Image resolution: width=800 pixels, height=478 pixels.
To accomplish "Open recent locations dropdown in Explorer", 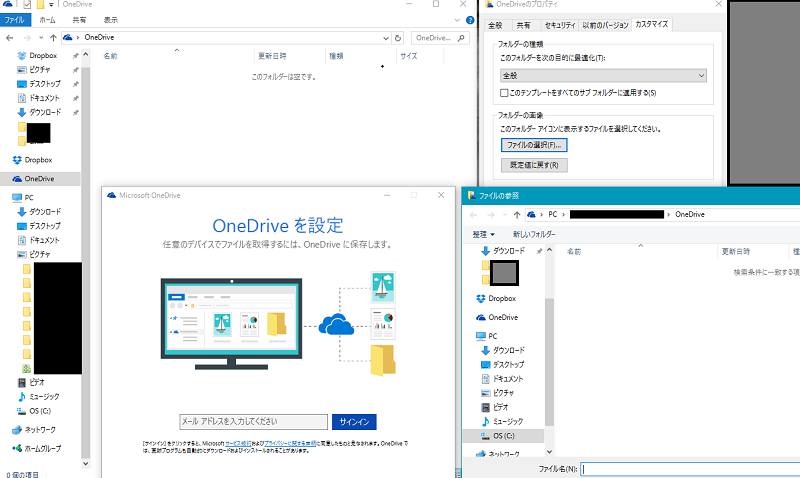I will (41, 38).
